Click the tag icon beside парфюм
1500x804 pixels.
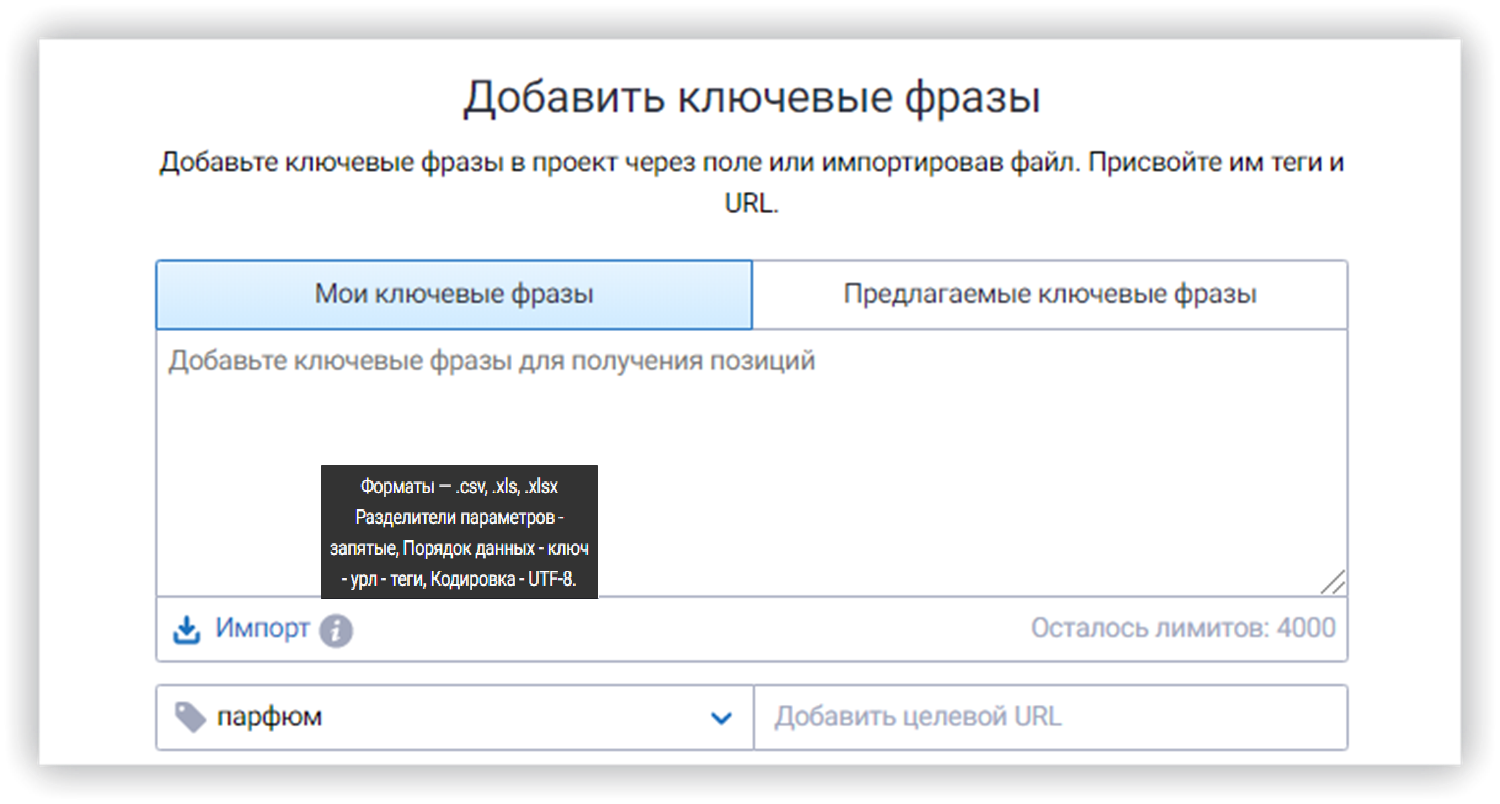tap(190, 716)
